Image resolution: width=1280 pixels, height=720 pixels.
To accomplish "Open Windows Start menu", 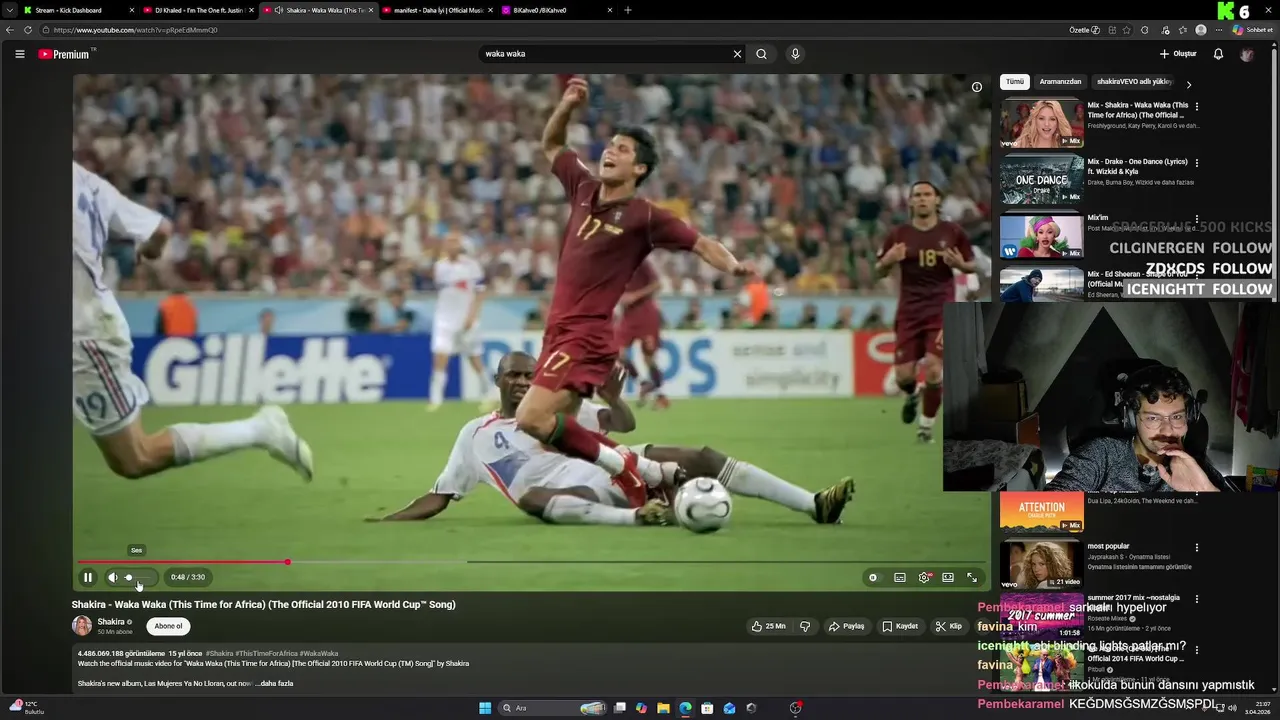I will (485, 708).
